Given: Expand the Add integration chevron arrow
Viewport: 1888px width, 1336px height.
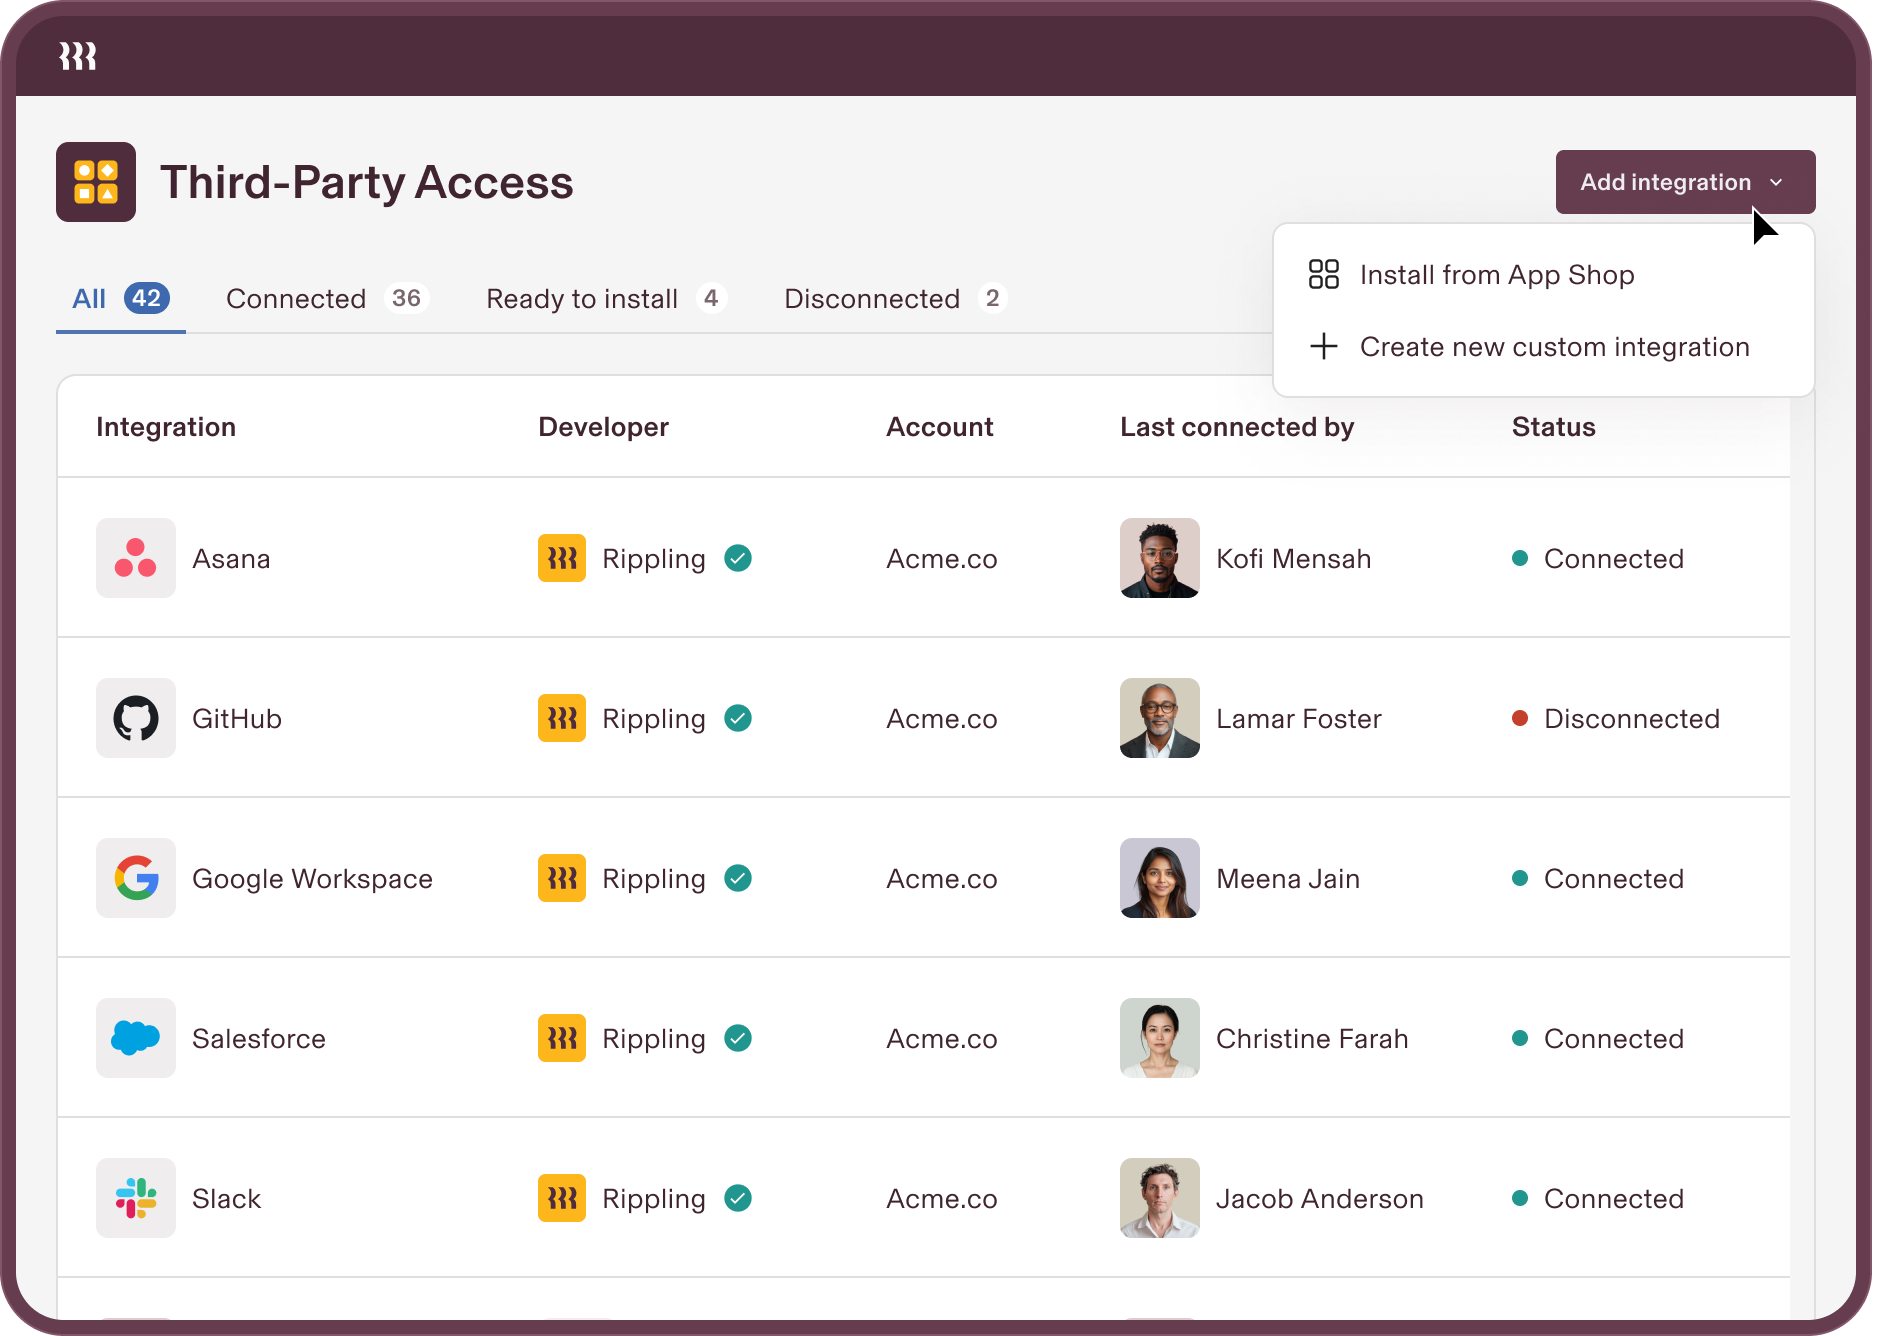Looking at the screenshot, I should point(1777,182).
